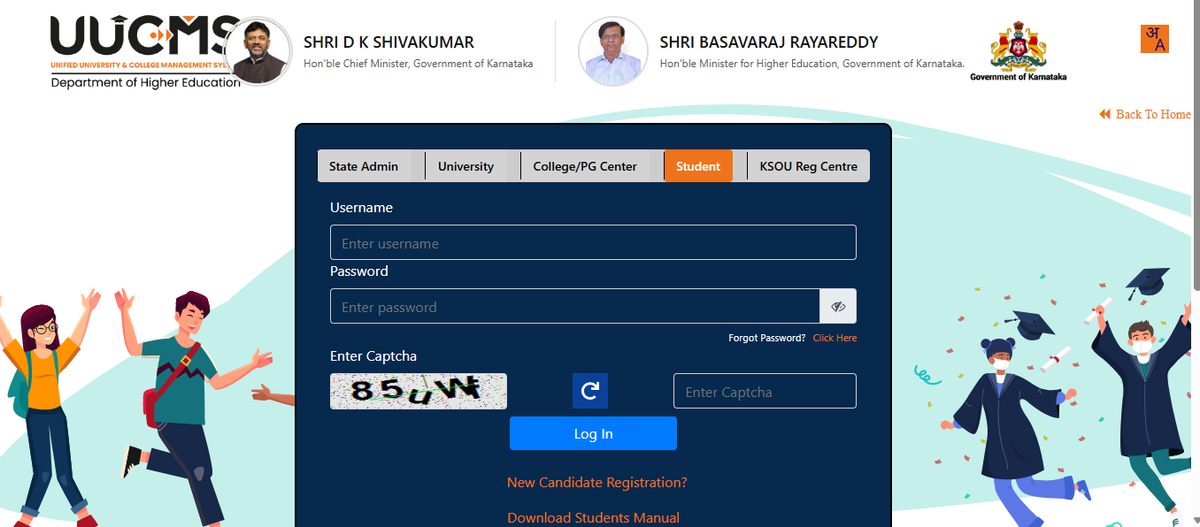Viewport: 1200px width, 527px height.
Task: Open Download Students Manual link
Action: [x=593, y=517]
